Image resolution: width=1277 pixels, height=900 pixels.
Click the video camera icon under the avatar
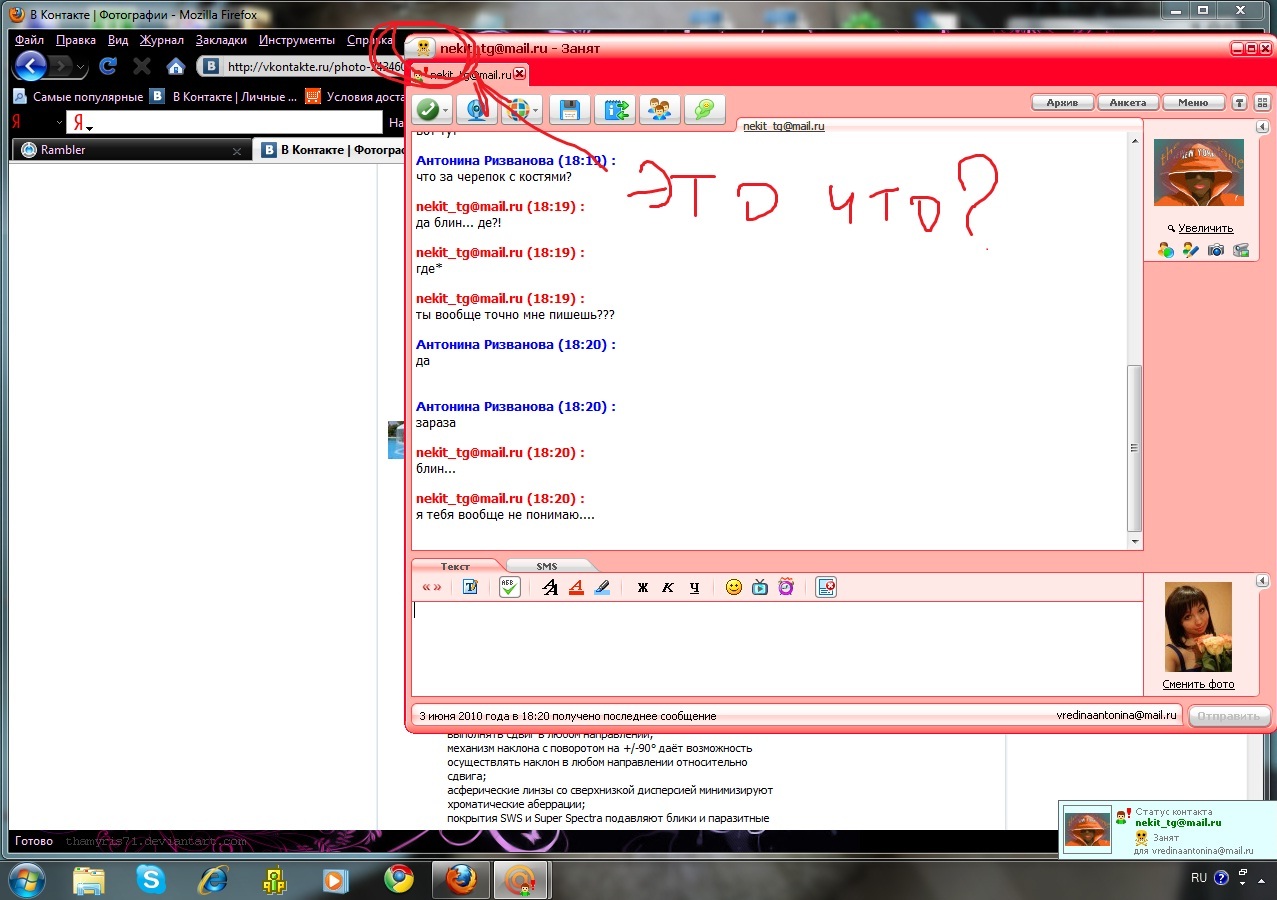tap(1241, 250)
